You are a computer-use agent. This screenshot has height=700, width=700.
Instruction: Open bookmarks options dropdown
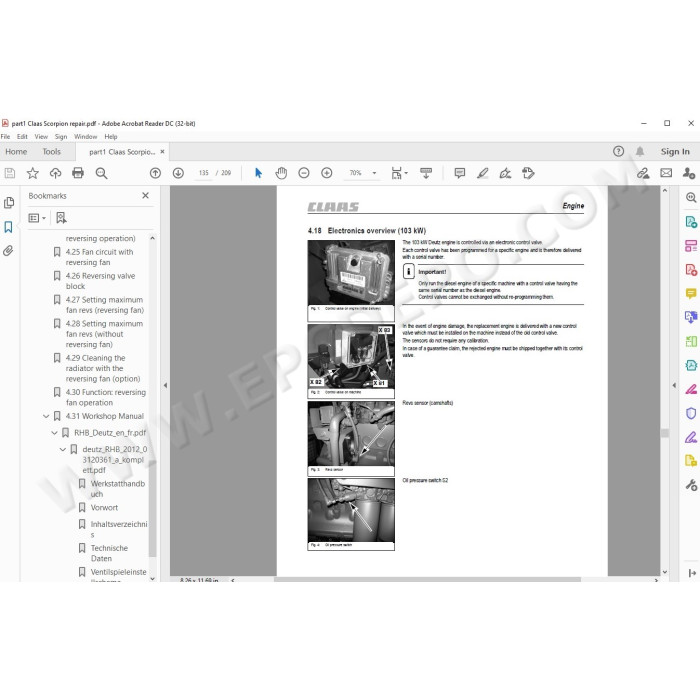pyautogui.click(x=37, y=218)
